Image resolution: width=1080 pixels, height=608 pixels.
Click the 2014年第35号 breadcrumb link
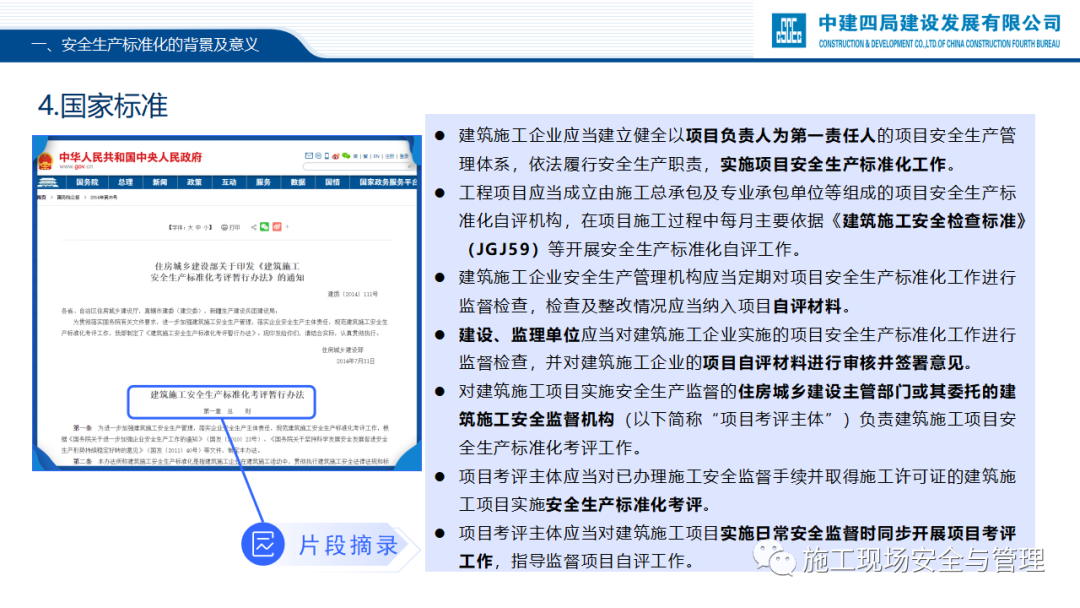pos(103,198)
